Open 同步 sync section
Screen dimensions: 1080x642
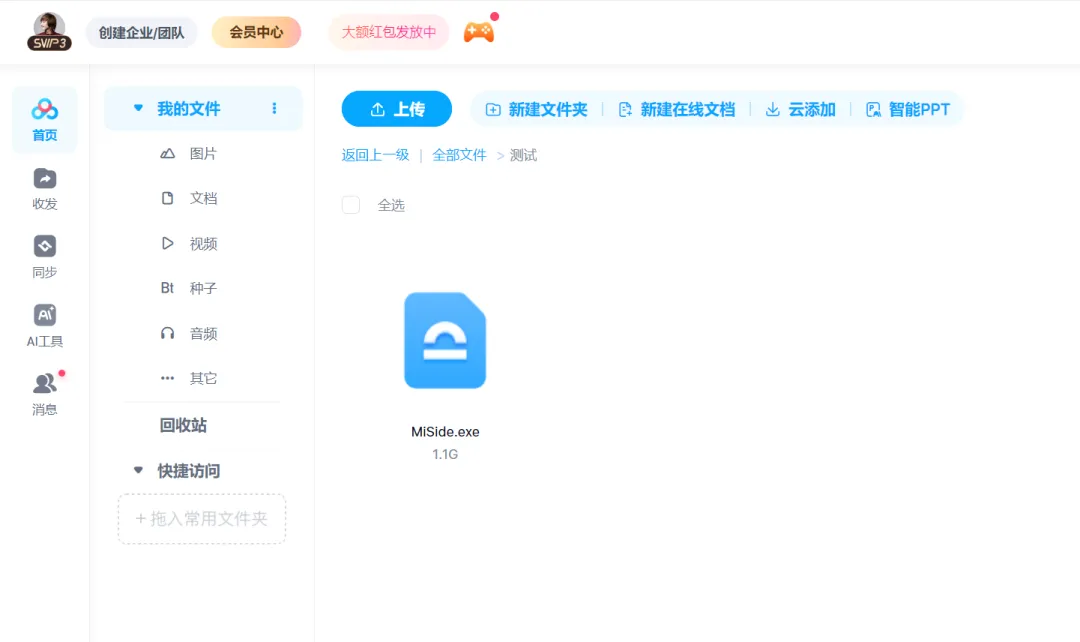click(45, 257)
